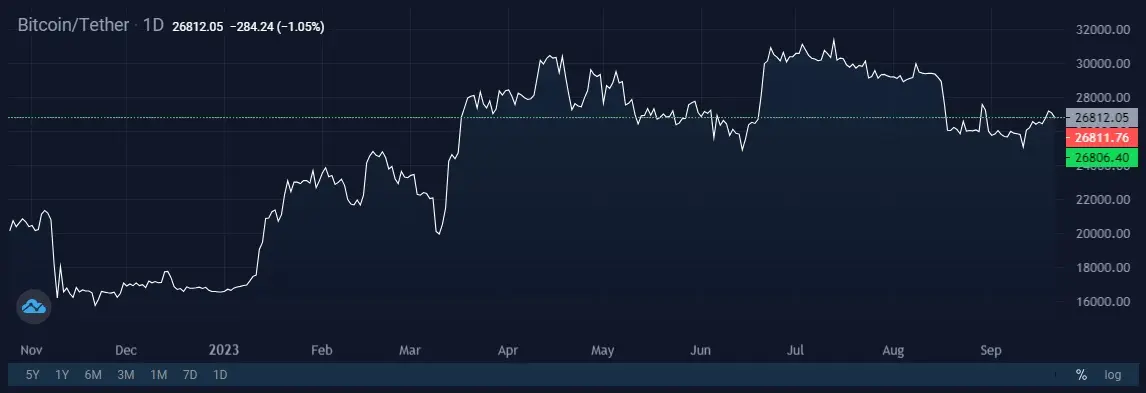Screen dimensions: 1146x393
Task: Click the 22000.00 price axis label
Action: 1102,199
